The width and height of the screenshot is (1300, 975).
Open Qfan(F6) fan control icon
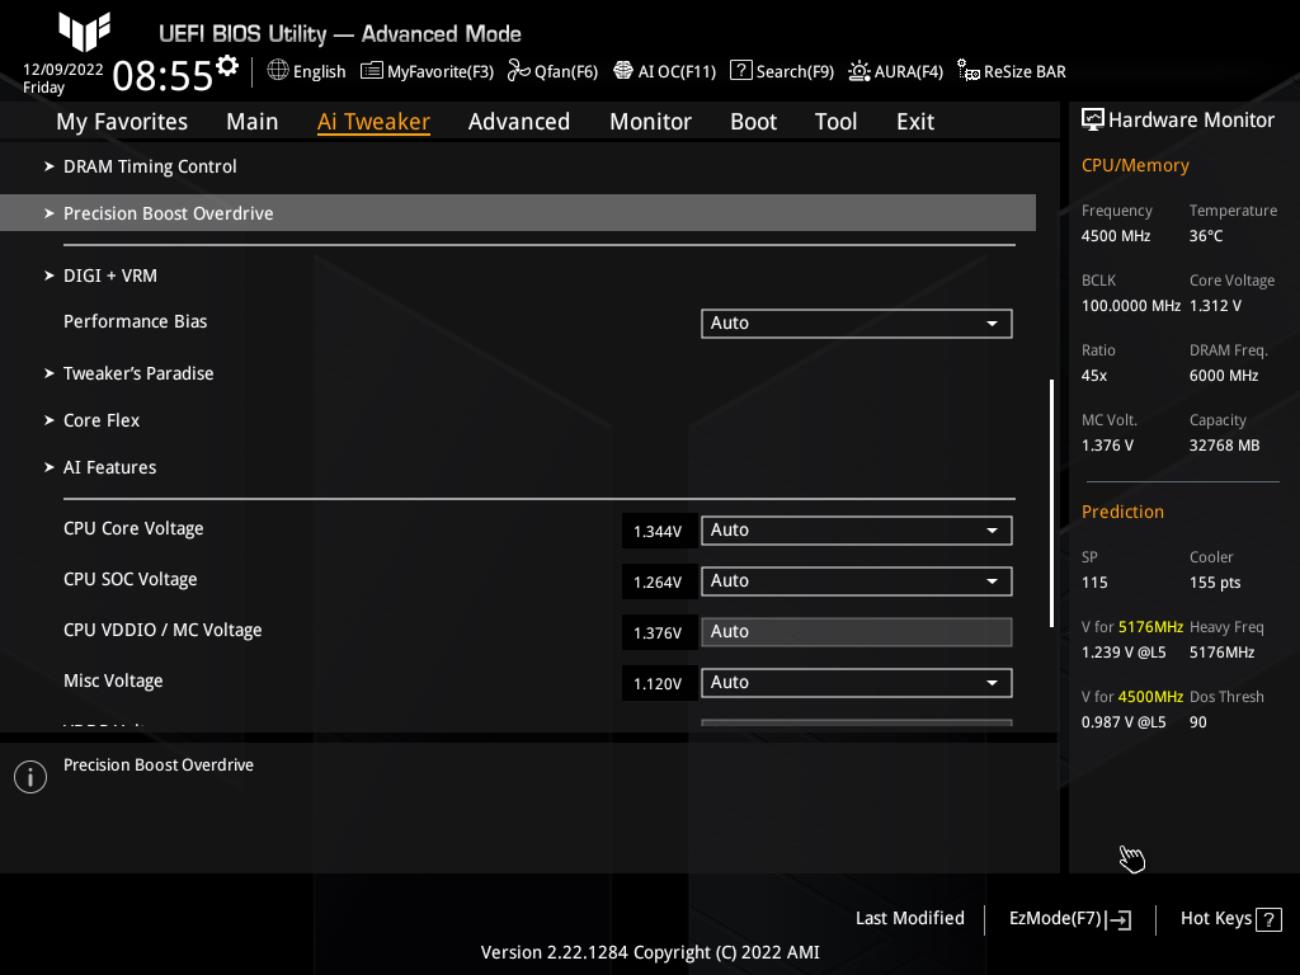(x=518, y=70)
